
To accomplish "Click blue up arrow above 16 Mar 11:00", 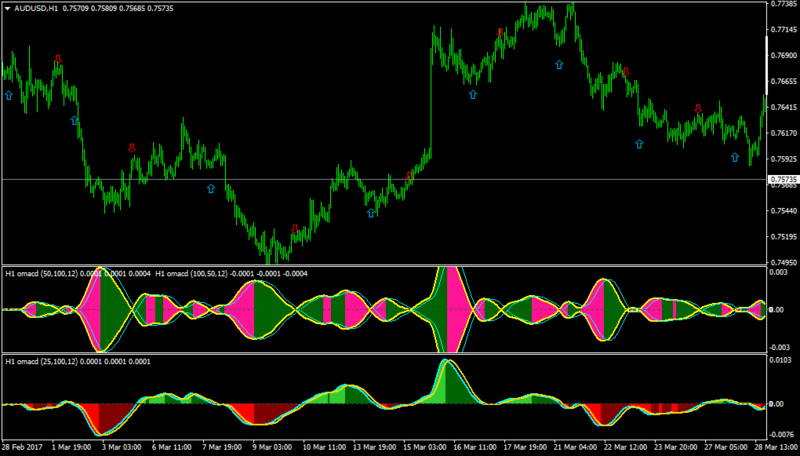I will tap(473, 94).
